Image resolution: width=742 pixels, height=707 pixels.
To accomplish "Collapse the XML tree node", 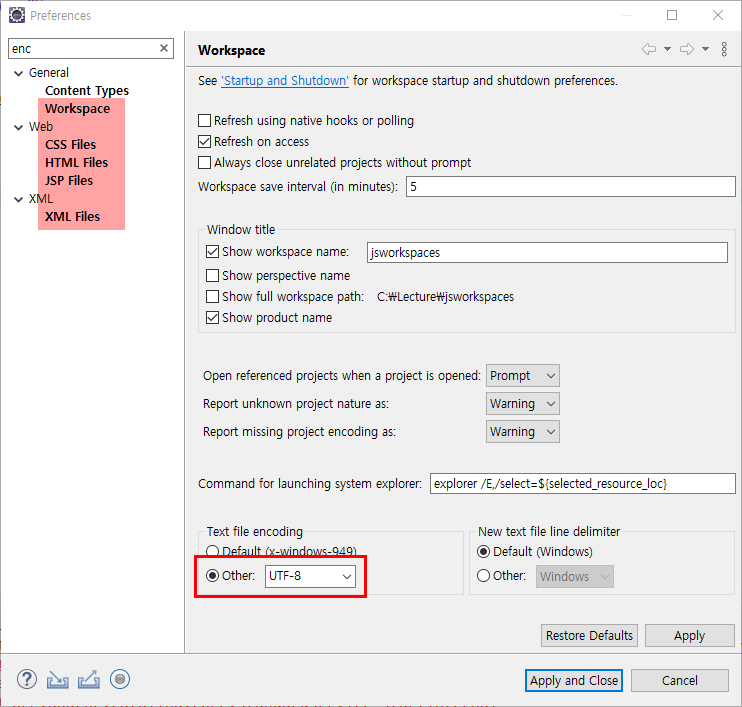I will click(18, 199).
